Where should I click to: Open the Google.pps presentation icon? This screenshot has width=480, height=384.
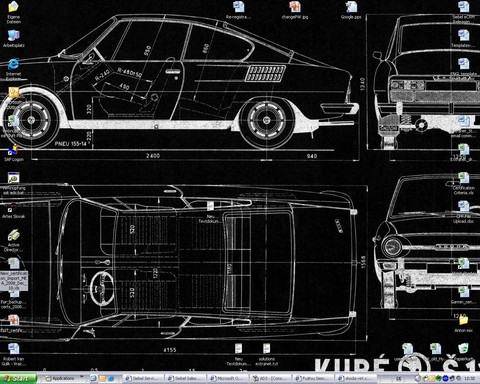point(351,10)
